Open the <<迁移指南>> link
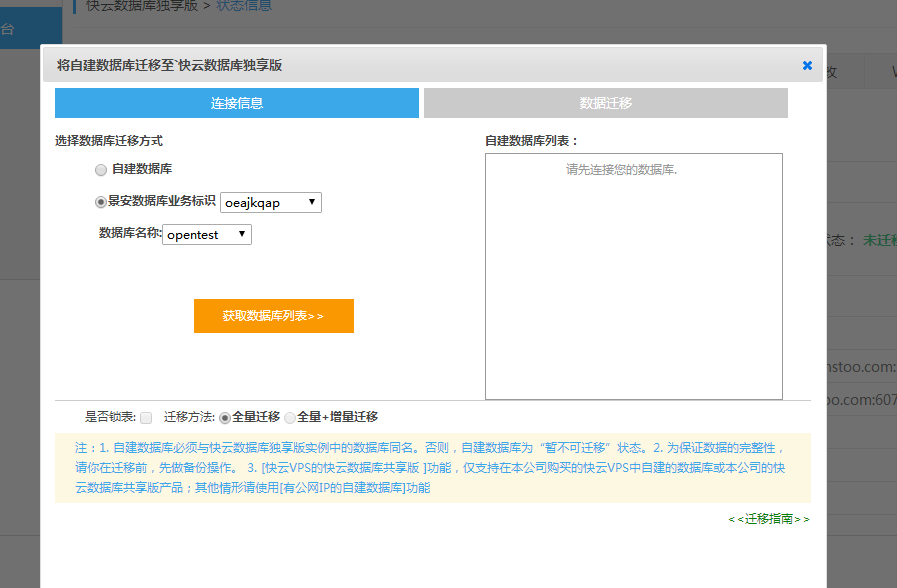The image size is (897, 588). click(768, 519)
